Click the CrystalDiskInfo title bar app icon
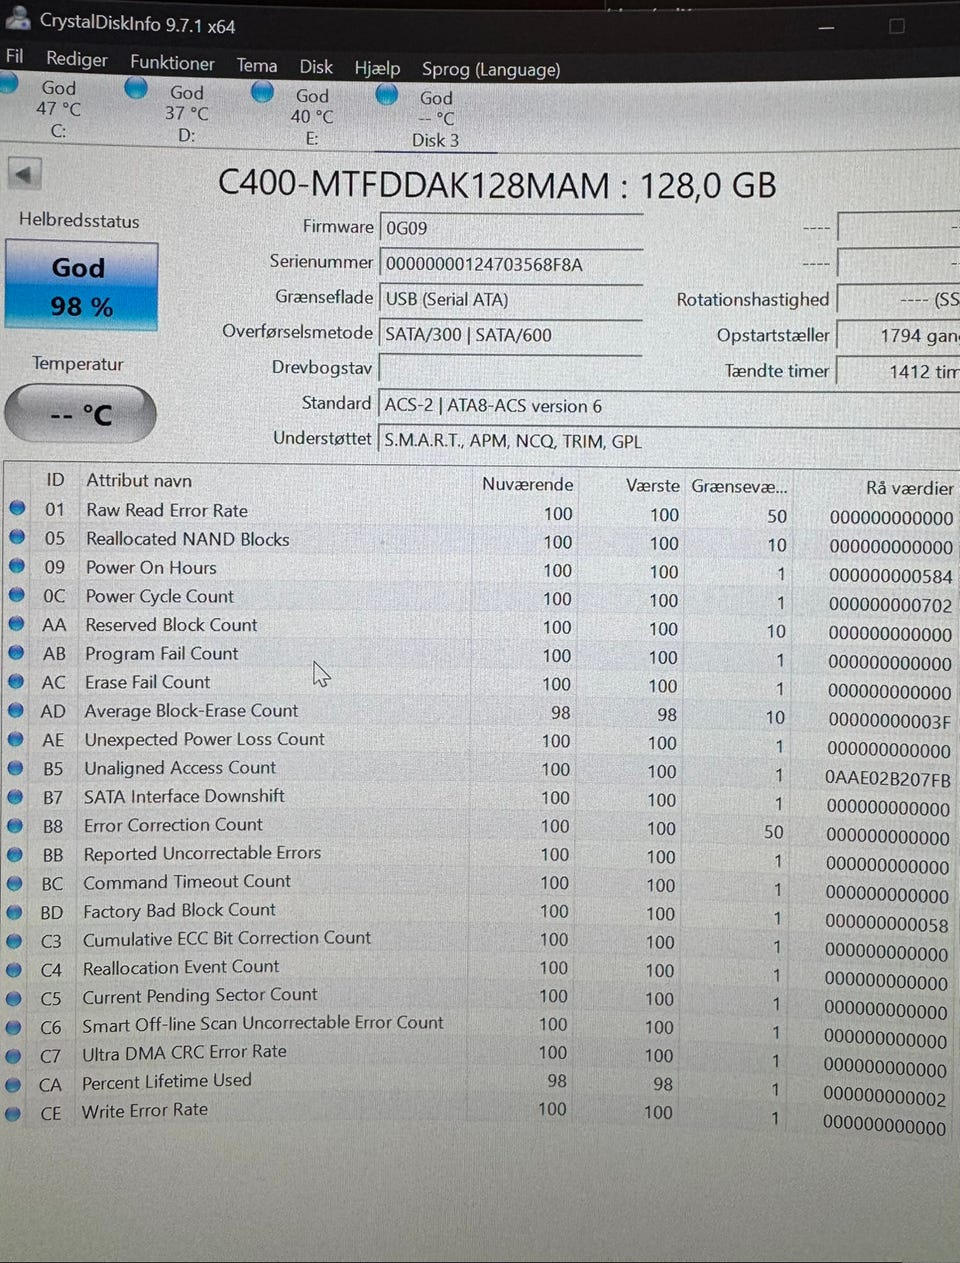This screenshot has width=960, height=1263. click(17, 17)
